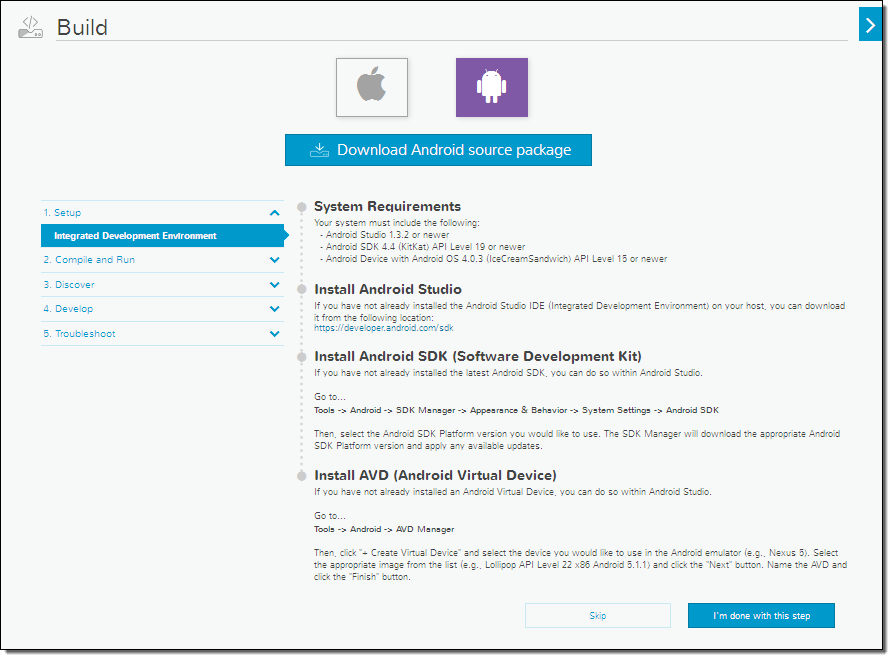Select the purple Android platform icon

pyautogui.click(x=491, y=87)
